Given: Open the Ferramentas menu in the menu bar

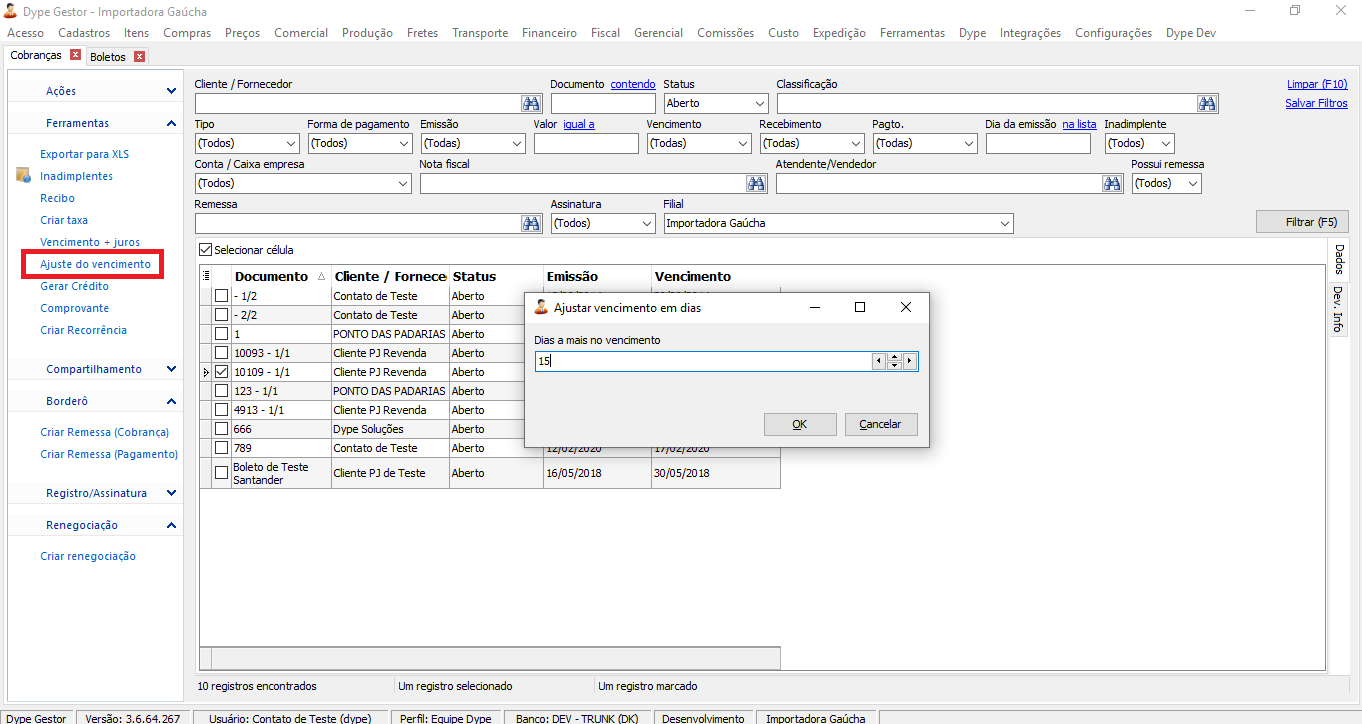Looking at the screenshot, I should pyautogui.click(x=912, y=33).
